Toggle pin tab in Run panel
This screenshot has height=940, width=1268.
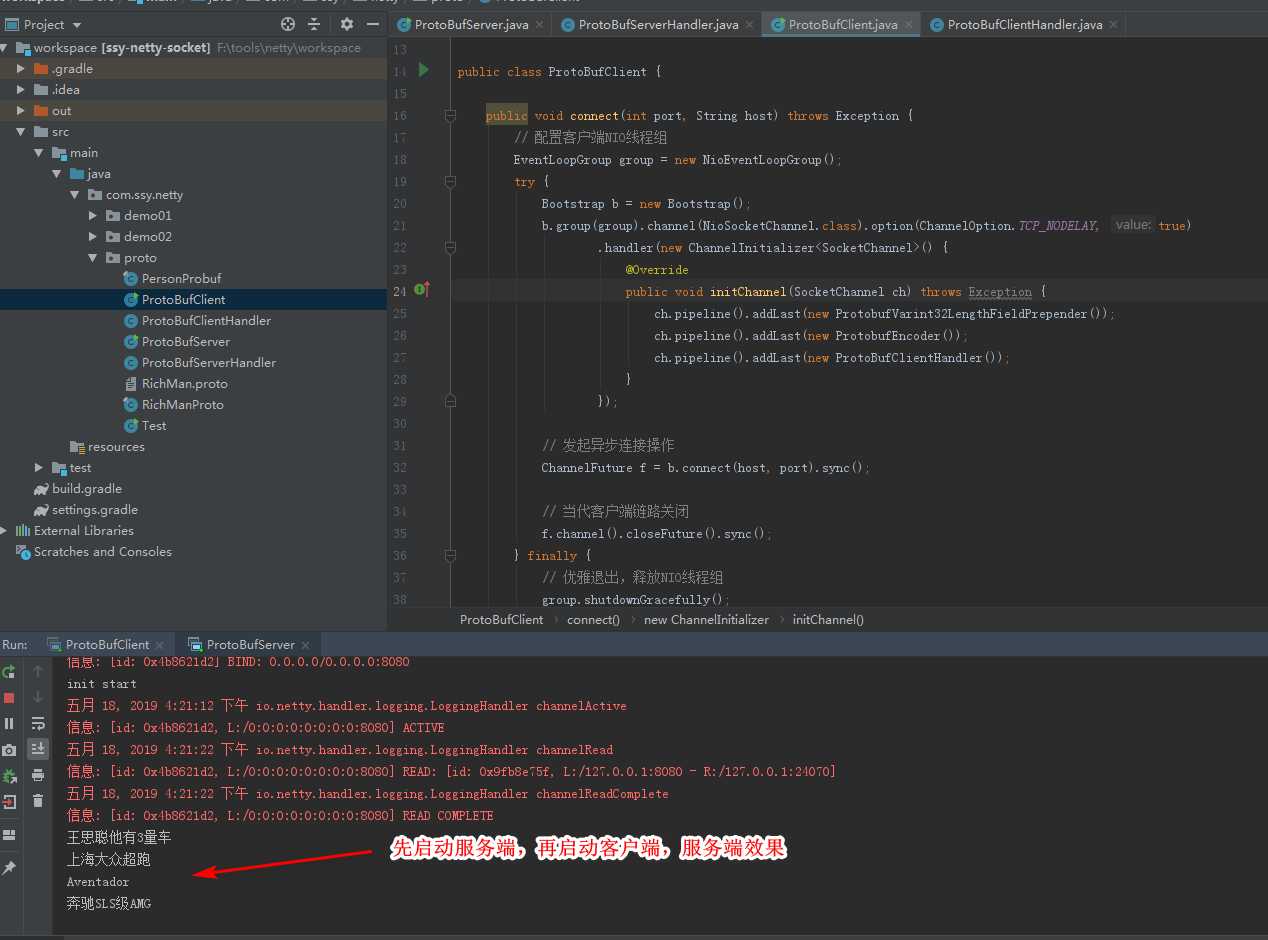9,868
